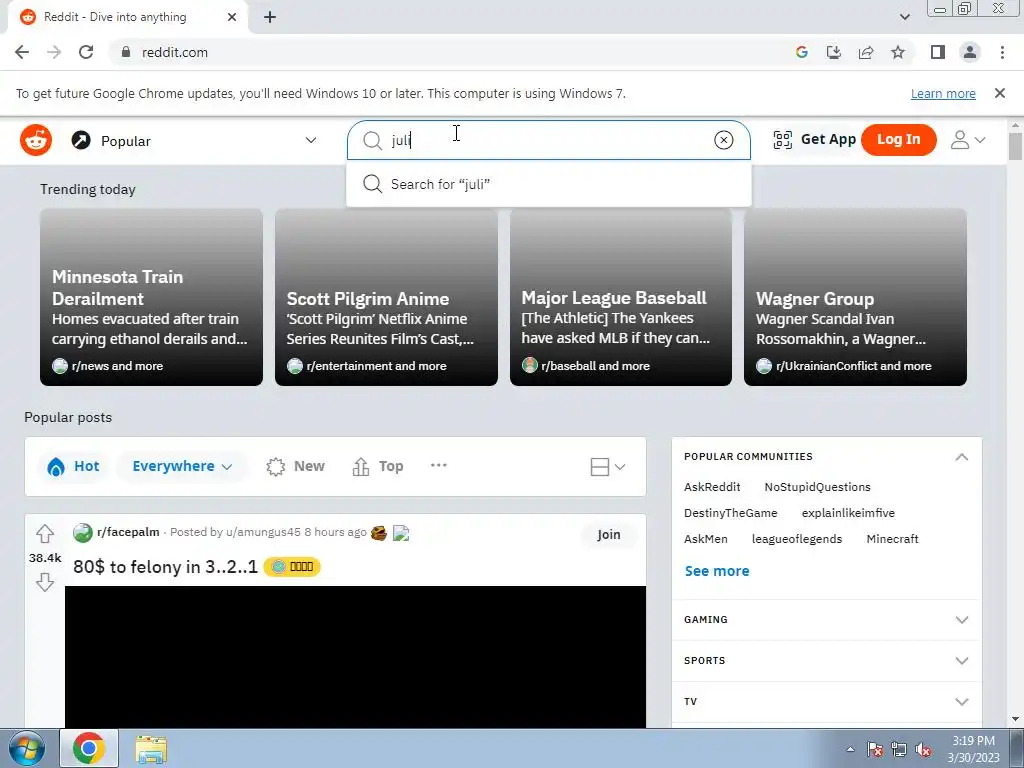
Task: Click the Log In button
Action: click(899, 140)
